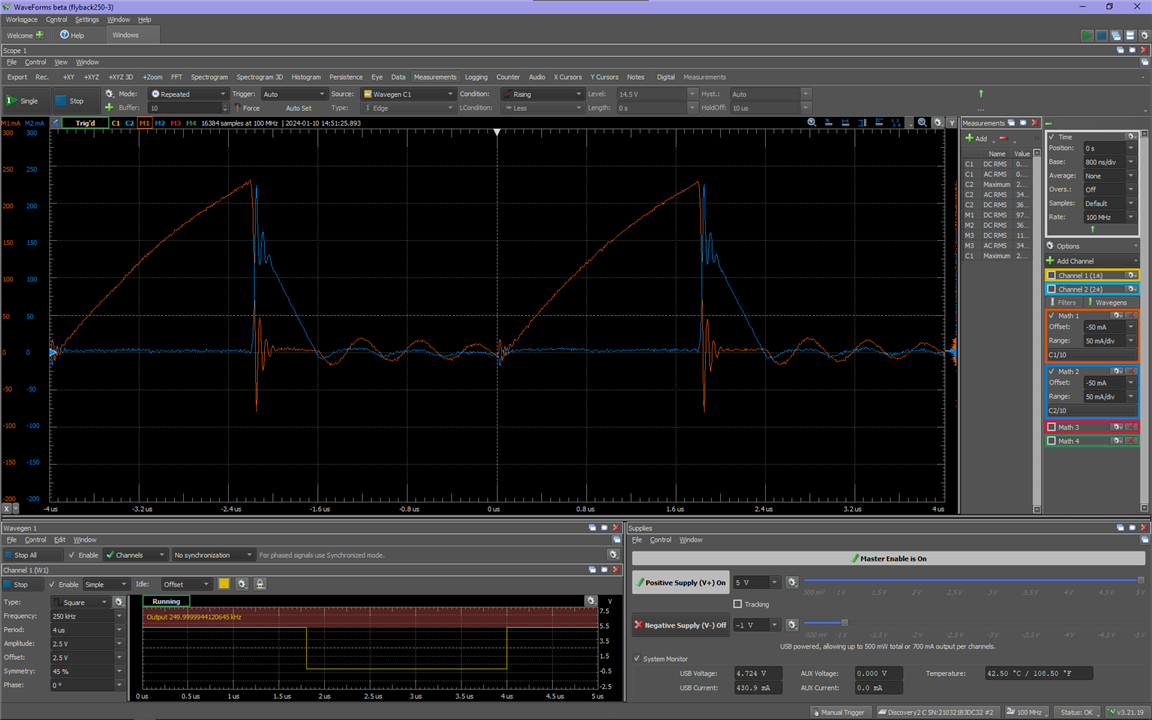The width and height of the screenshot is (1152, 720).
Task: Open the X Cursors view
Action: click(x=567, y=76)
